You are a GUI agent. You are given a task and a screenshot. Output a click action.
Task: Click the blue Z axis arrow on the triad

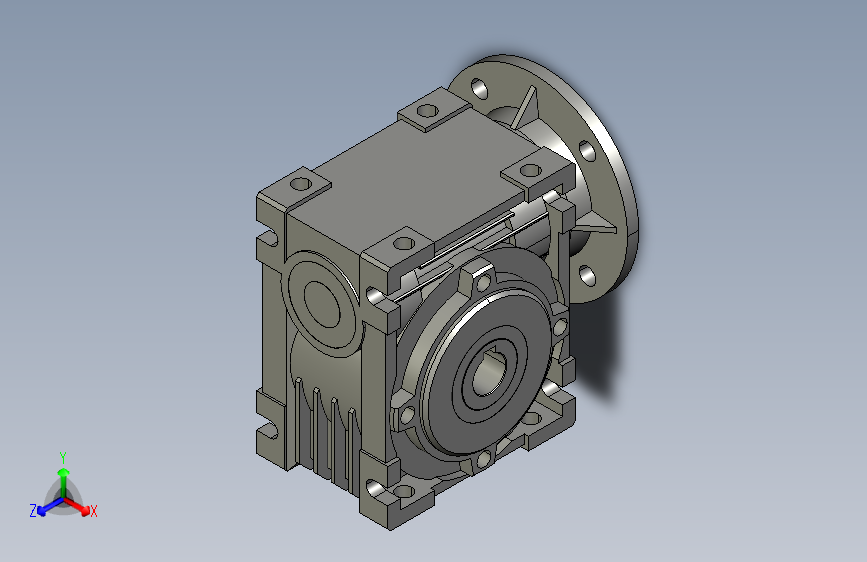(x=50, y=507)
